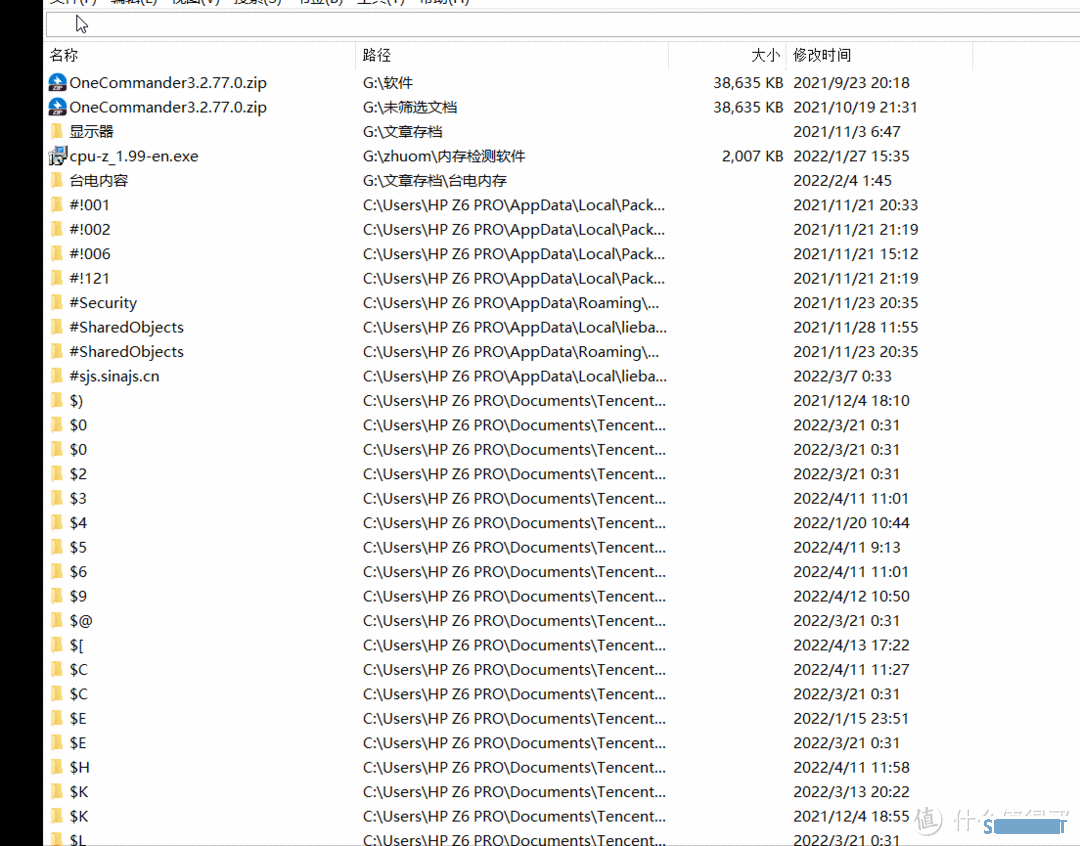Select the #!121 folder name
This screenshot has width=1080, height=846.
pos(90,279)
